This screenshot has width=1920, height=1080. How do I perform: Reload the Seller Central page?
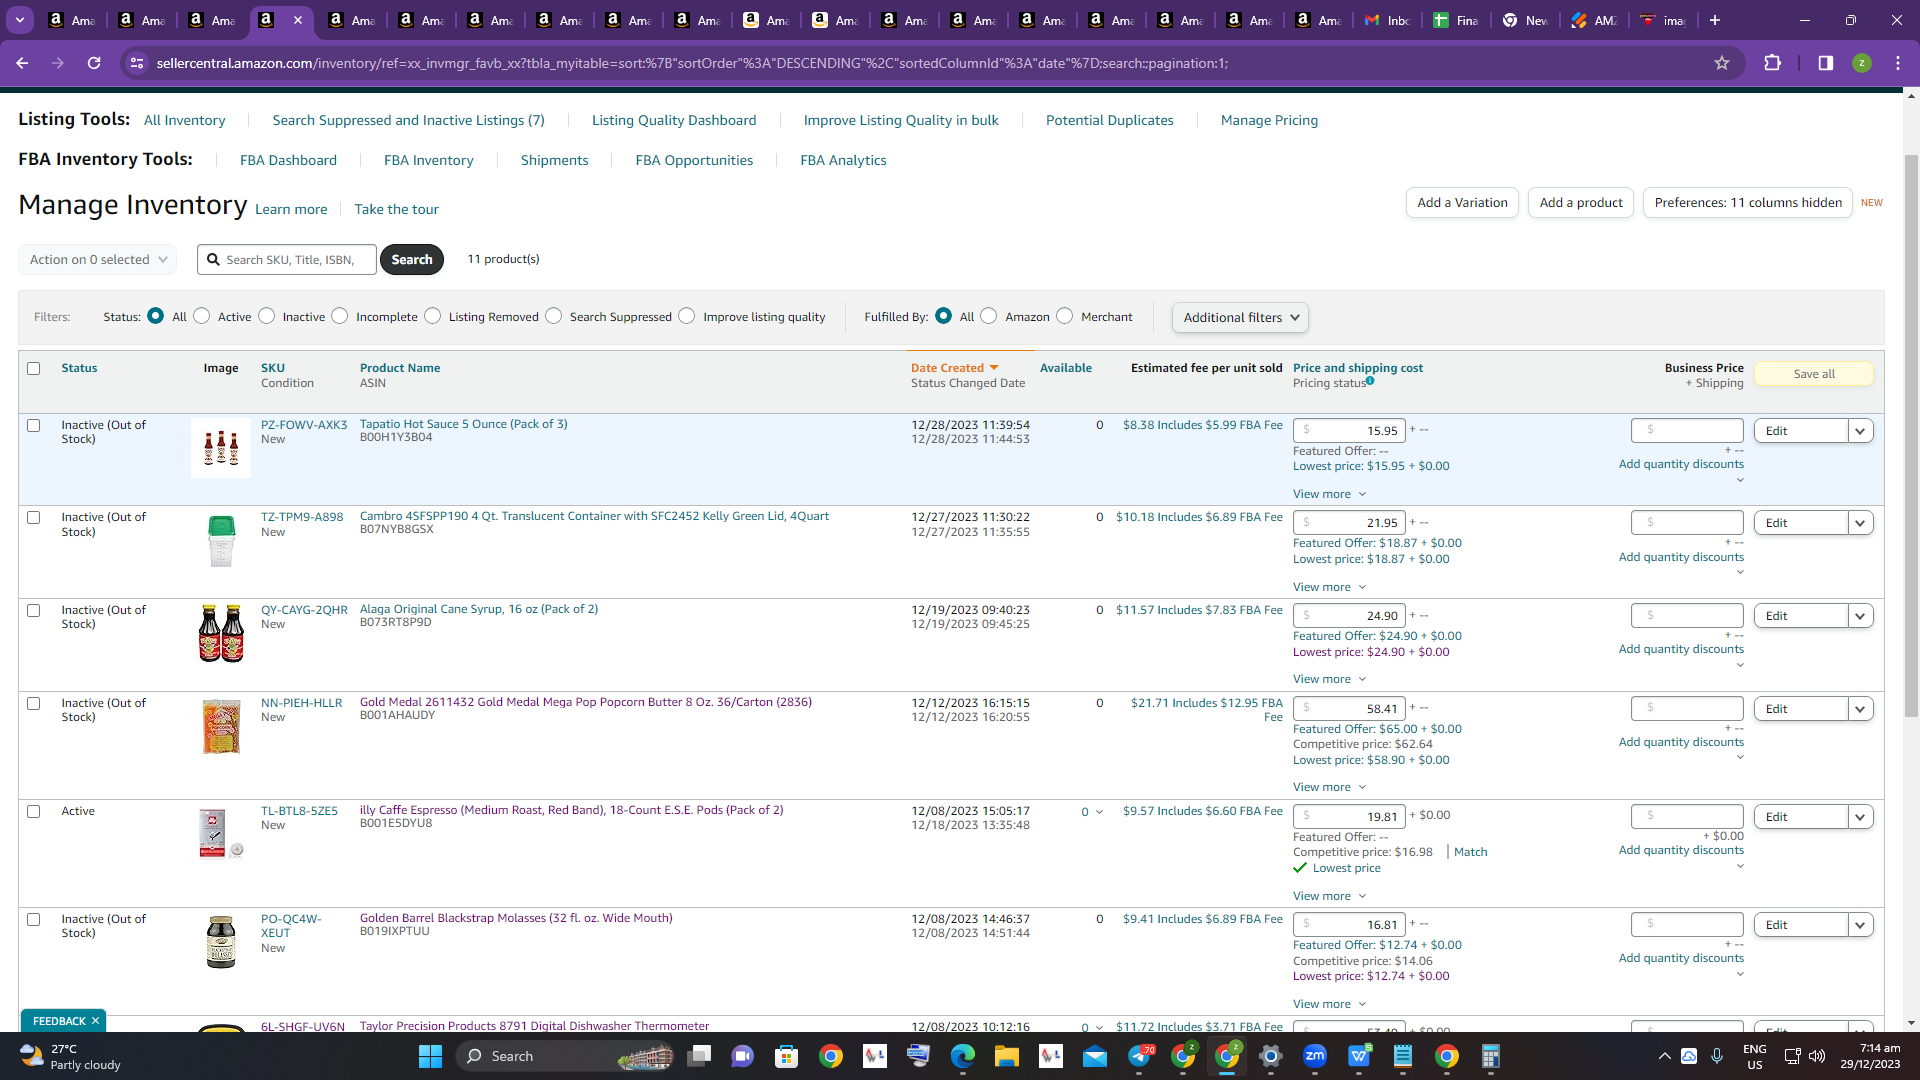[x=94, y=63]
